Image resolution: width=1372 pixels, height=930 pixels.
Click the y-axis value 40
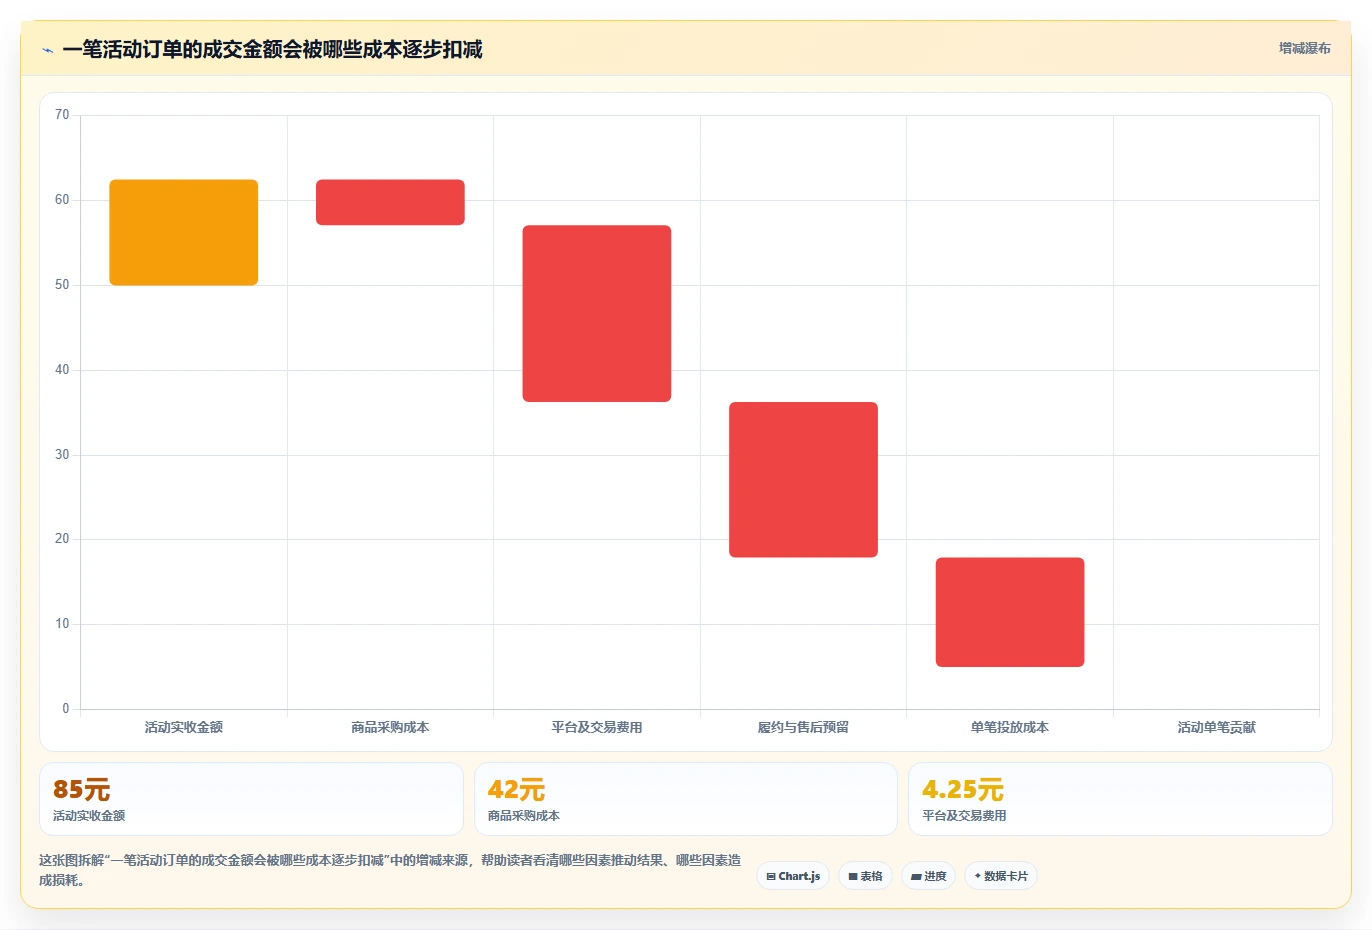click(62, 370)
